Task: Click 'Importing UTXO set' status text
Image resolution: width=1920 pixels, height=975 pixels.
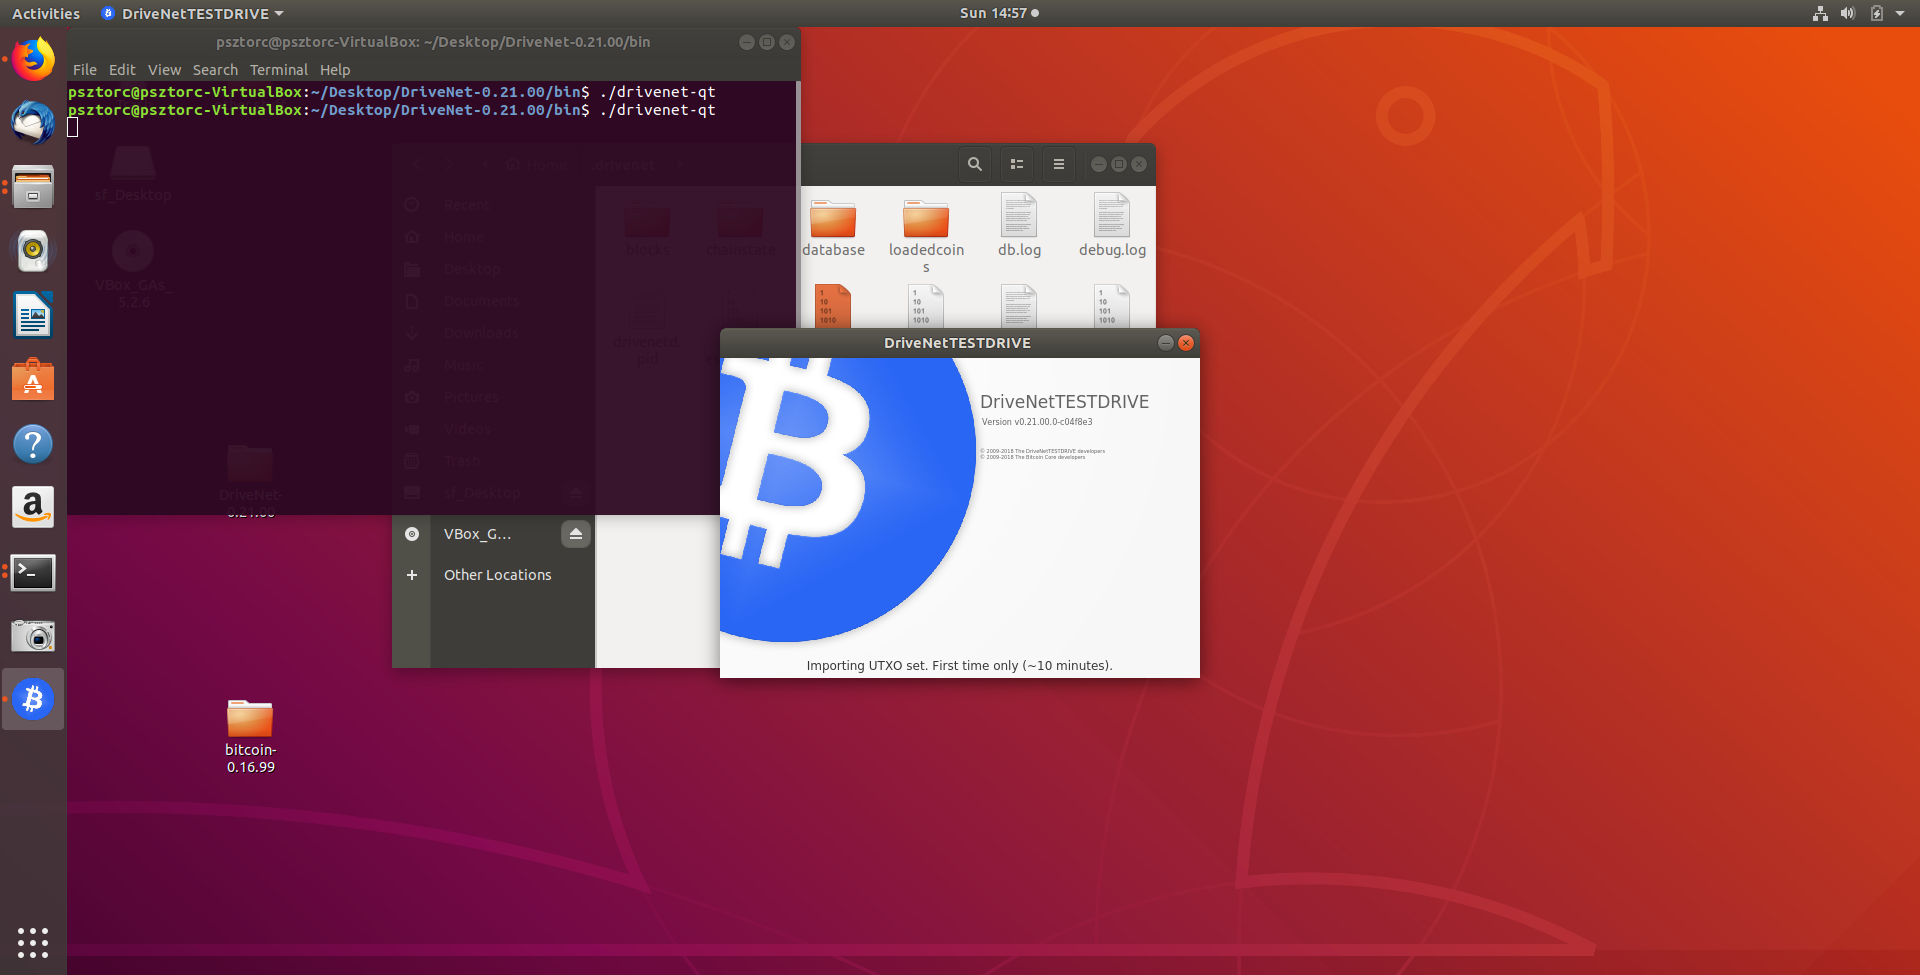Action: click(x=959, y=666)
